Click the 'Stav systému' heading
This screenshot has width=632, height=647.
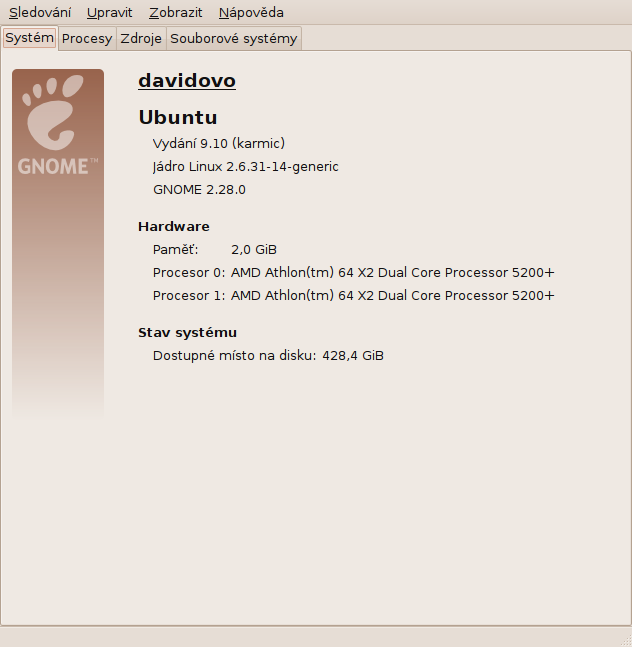(187, 333)
